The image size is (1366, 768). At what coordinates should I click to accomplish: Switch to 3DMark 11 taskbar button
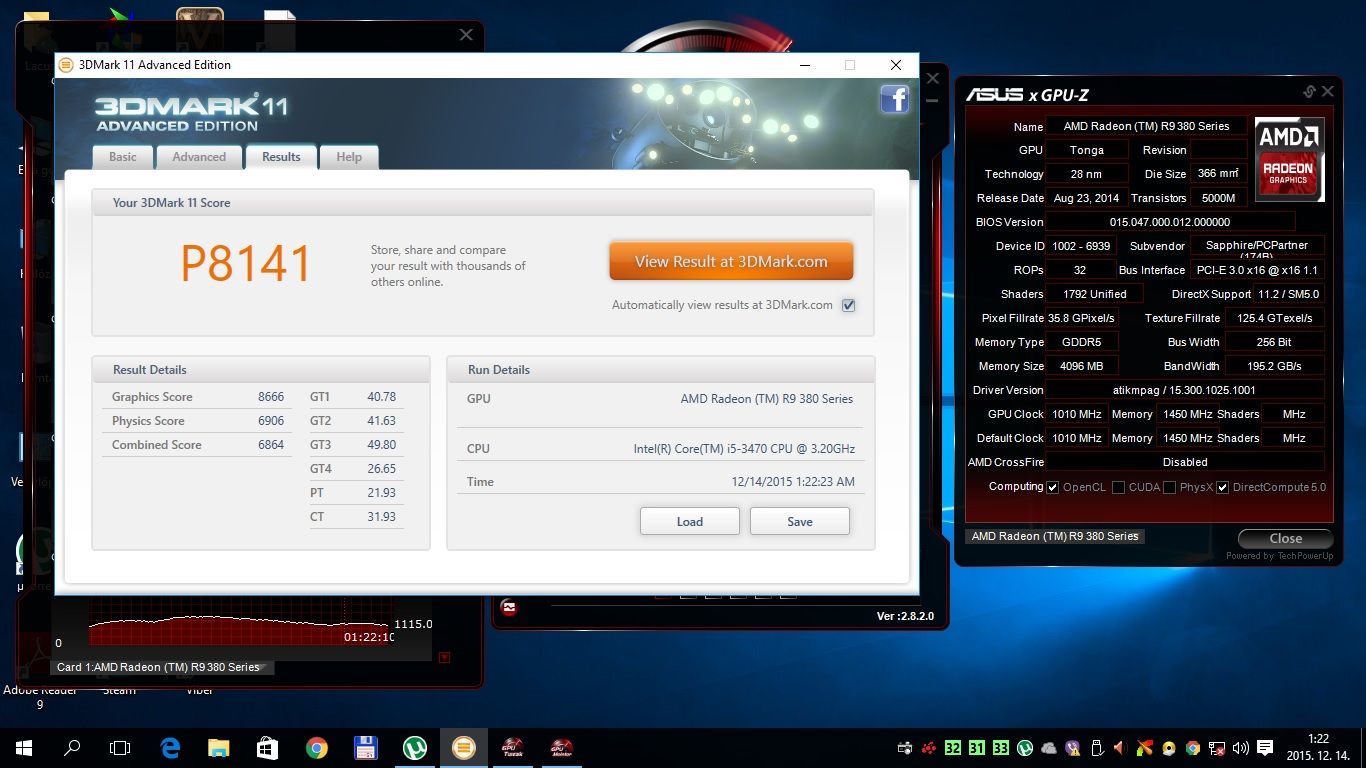(463, 747)
